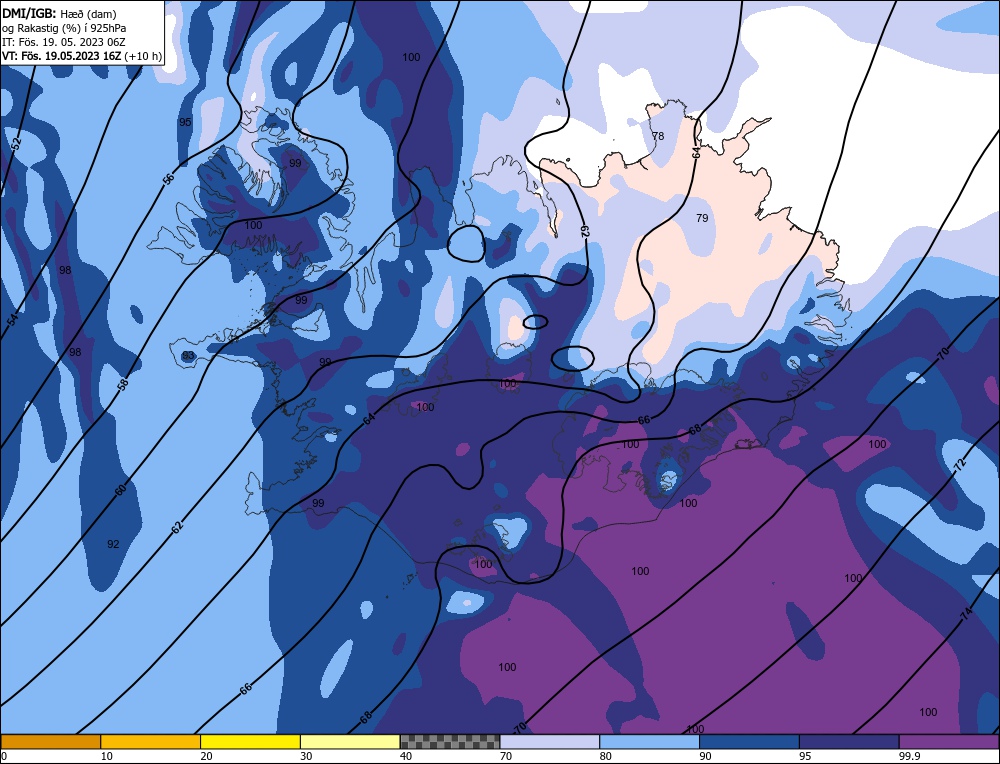Click the lavender 70–80 legend swatch
The width and height of the screenshot is (1000, 764).
[550, 741]
